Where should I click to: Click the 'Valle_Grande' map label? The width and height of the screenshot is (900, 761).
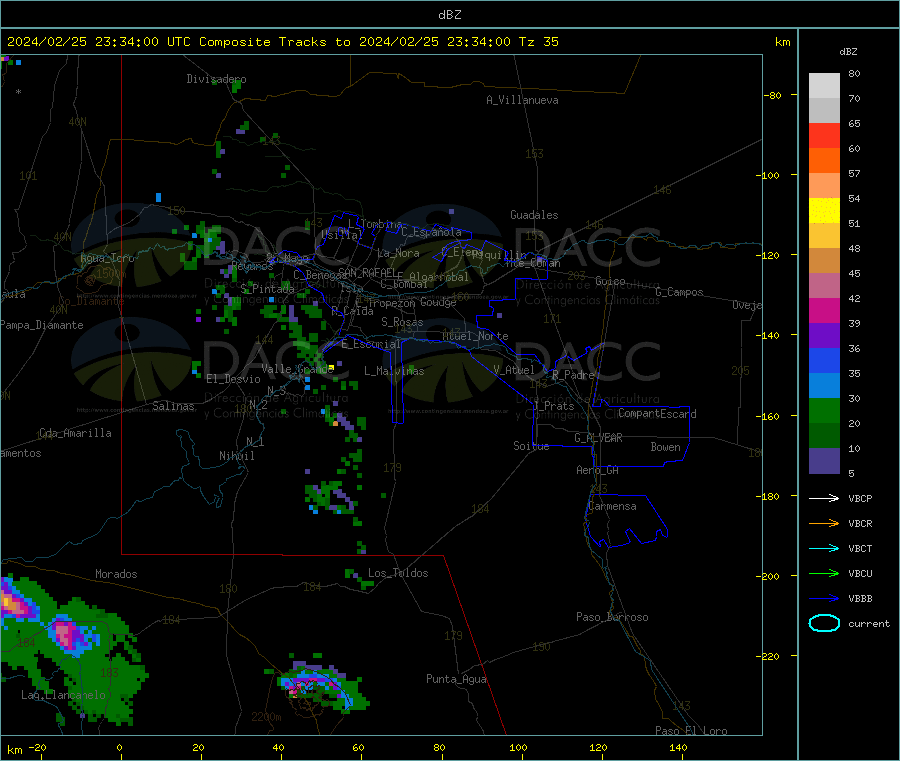click(x=298, y=368)
